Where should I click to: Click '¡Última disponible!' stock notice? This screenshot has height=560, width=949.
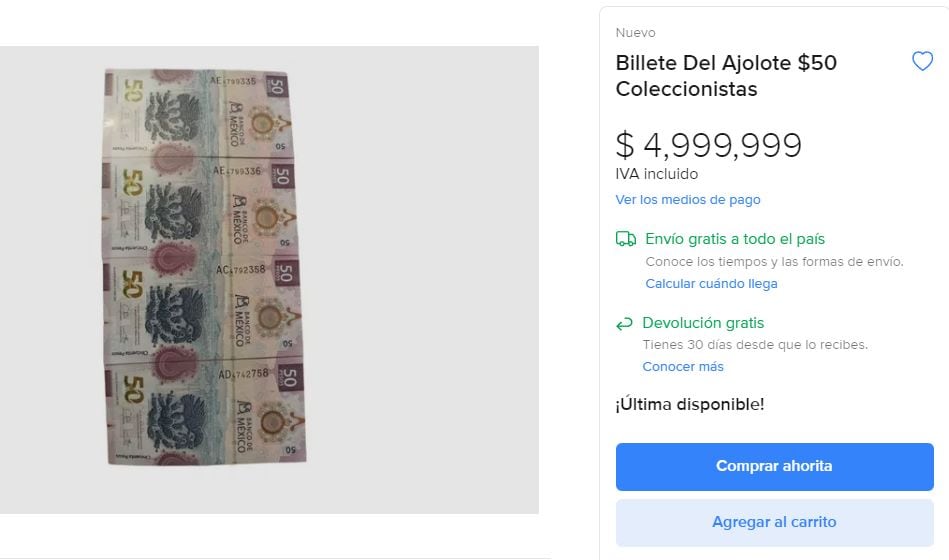689,404
